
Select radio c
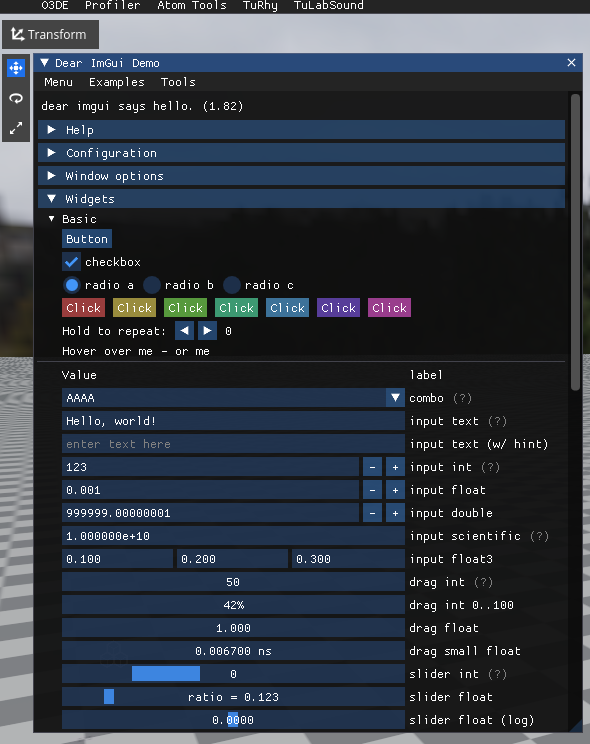click(x=232, y=285)
